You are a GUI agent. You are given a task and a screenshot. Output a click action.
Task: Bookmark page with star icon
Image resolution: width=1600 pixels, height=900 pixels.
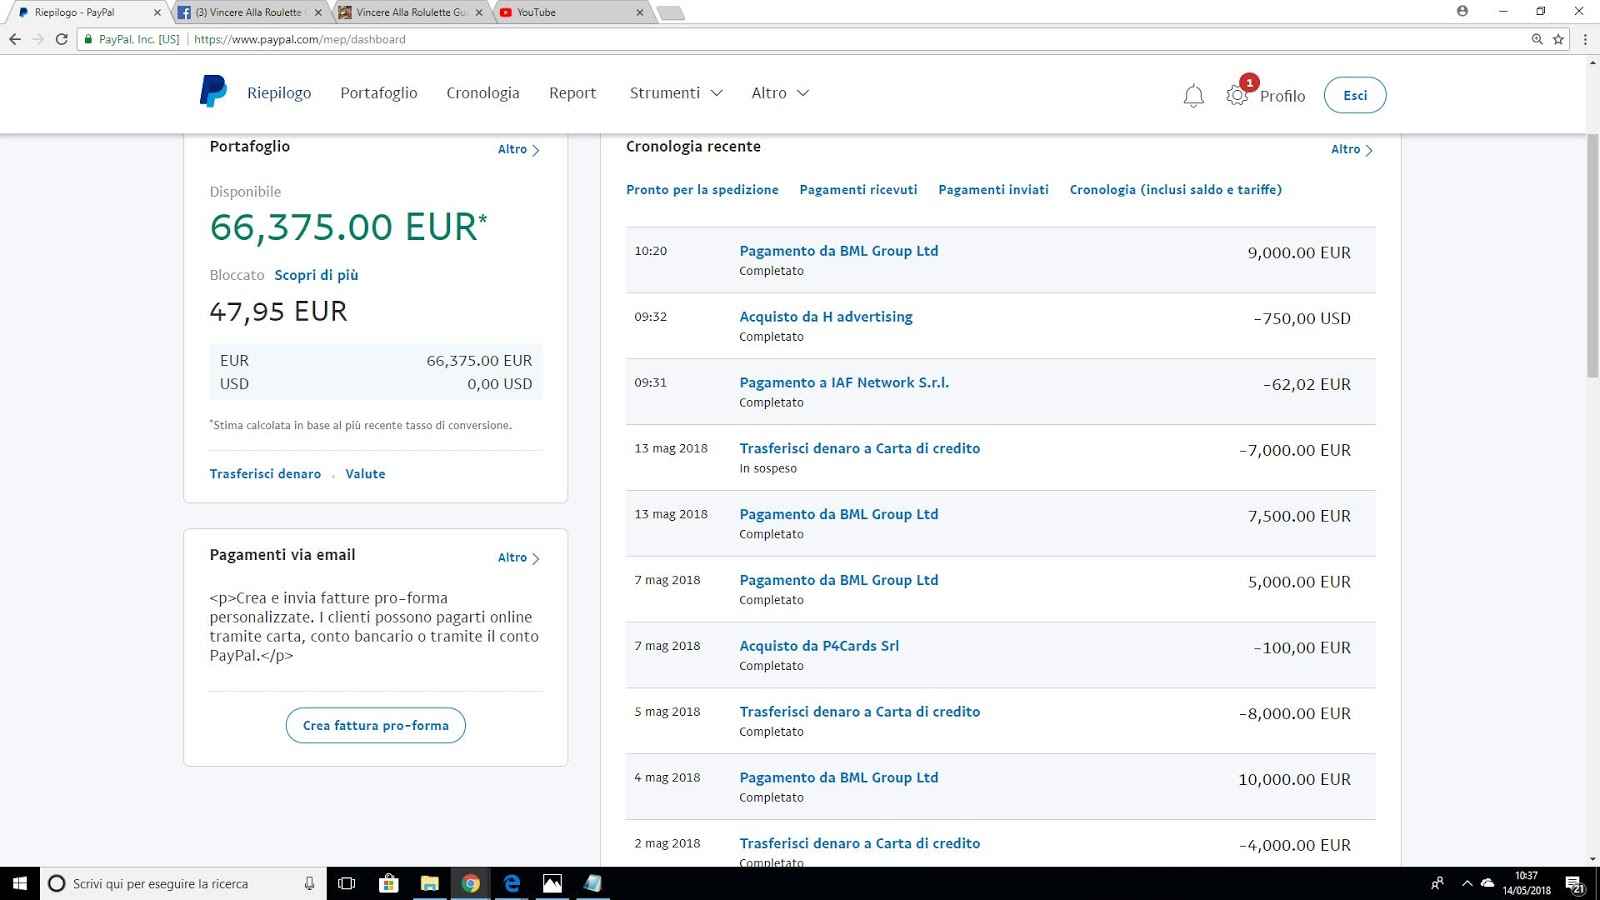pyautogui.click(x=1558, y=39)
